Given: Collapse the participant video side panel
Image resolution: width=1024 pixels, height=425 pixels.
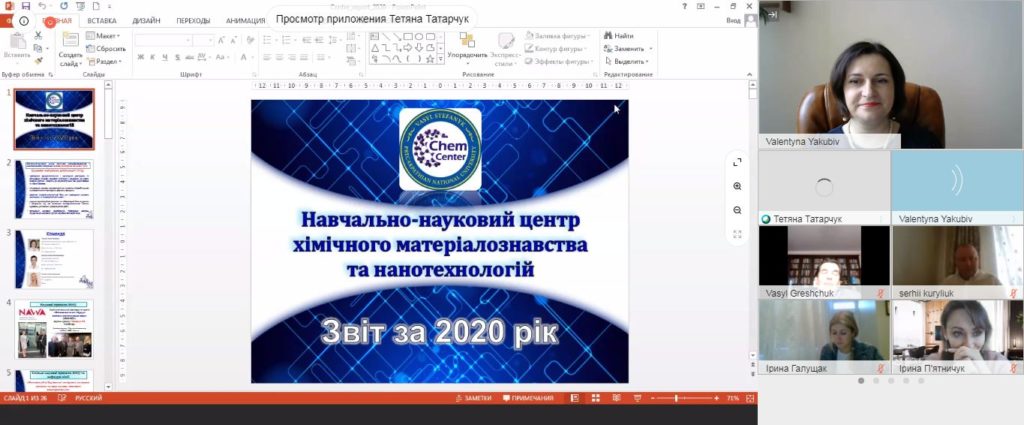Looking at the screenshot, I should (x=772, y=12).
